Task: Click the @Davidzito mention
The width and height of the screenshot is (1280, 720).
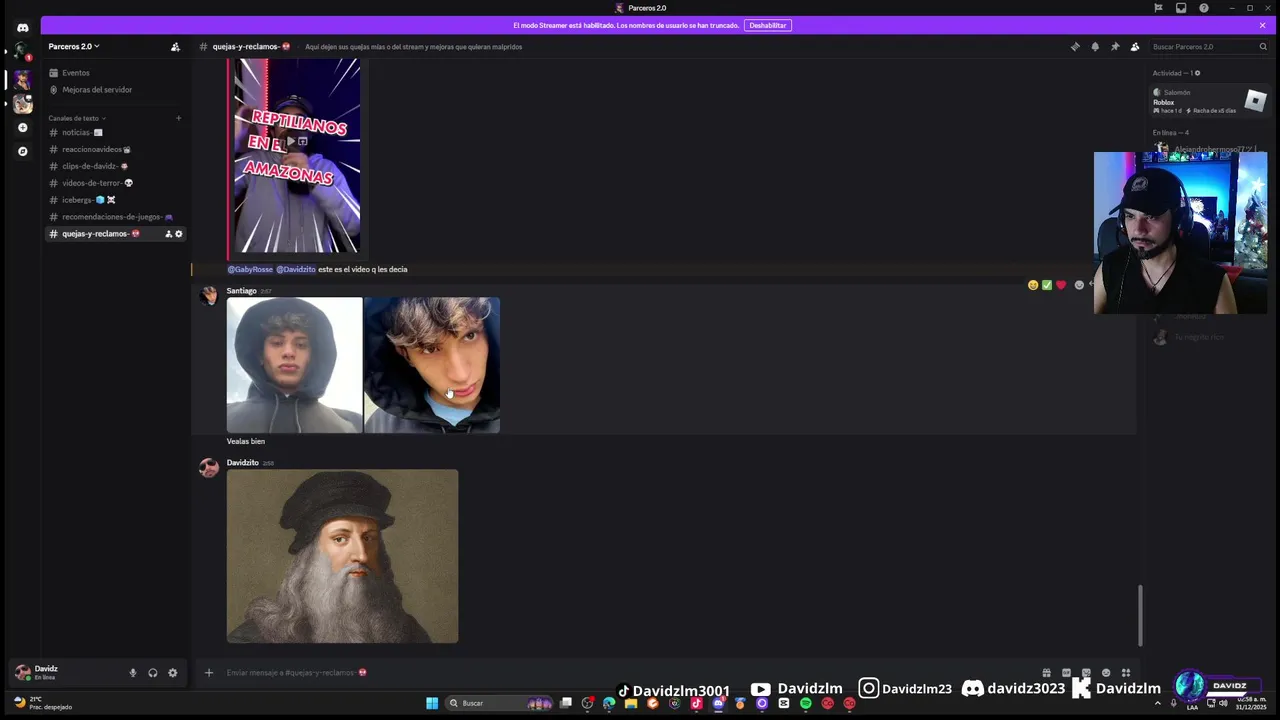Action: click(x=296, y=269)
